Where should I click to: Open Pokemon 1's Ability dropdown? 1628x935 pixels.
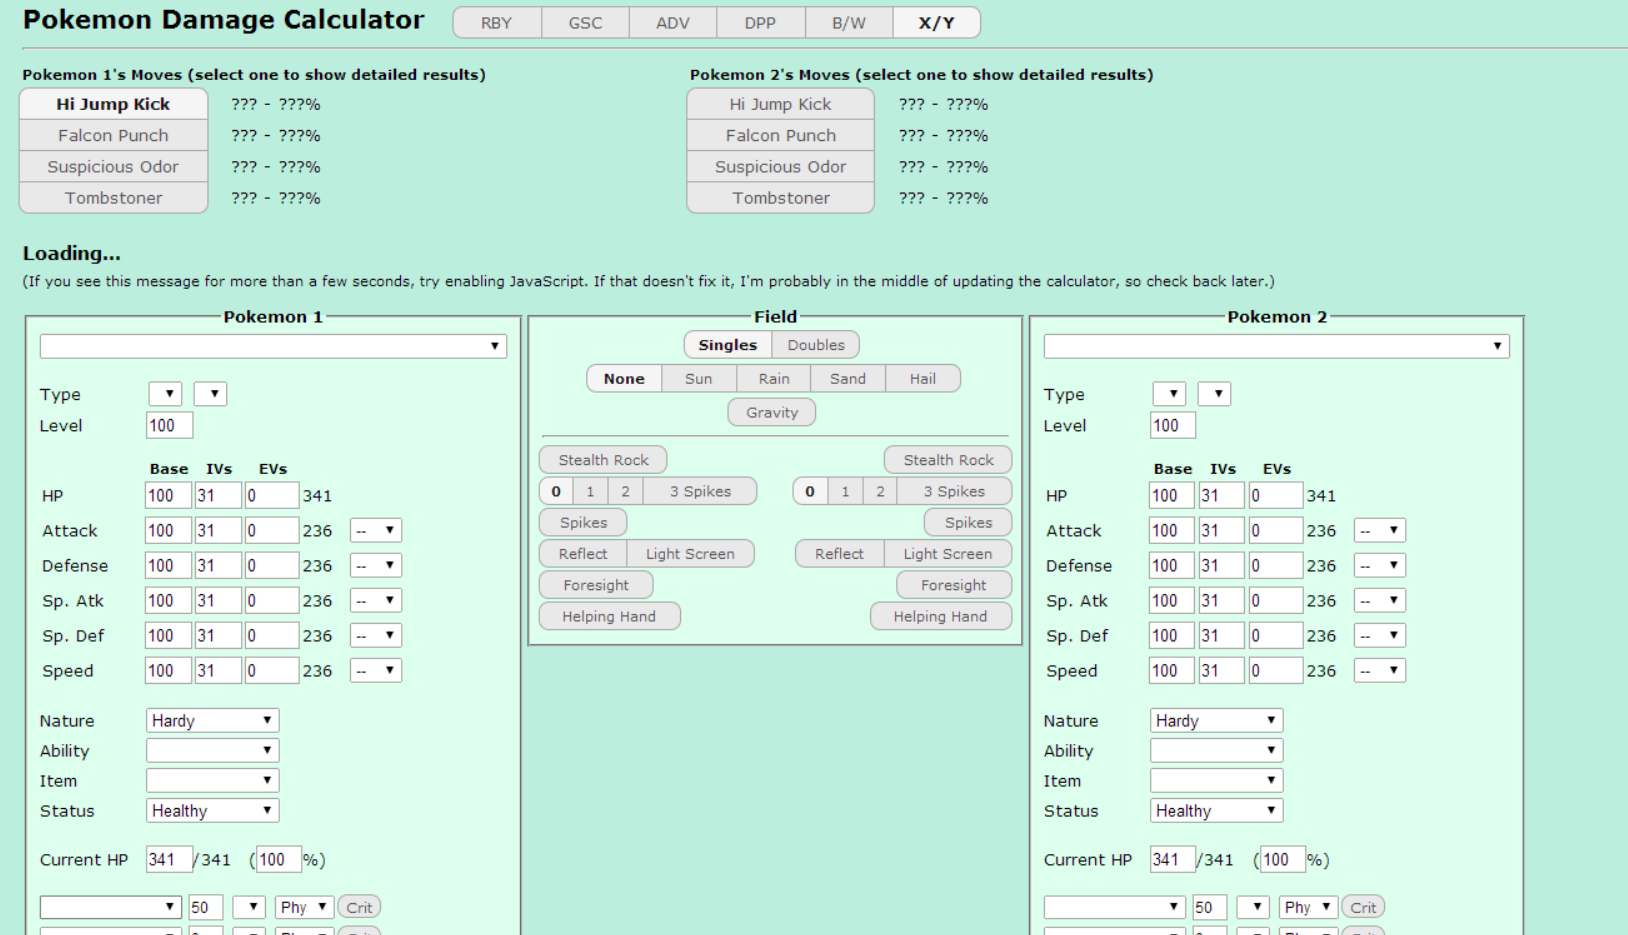tap(212, 751)
